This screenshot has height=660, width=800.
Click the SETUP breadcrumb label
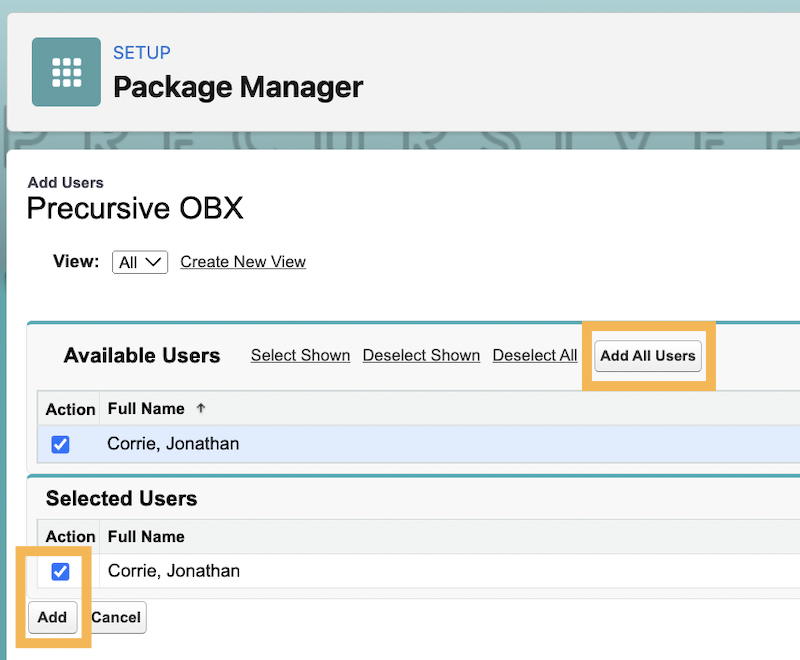point(142,53)
